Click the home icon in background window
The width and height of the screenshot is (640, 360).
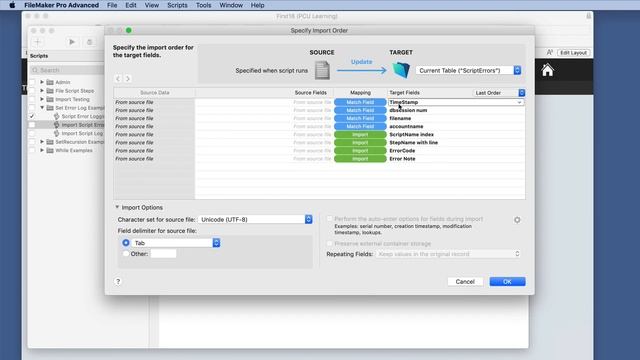coord(547,70)
